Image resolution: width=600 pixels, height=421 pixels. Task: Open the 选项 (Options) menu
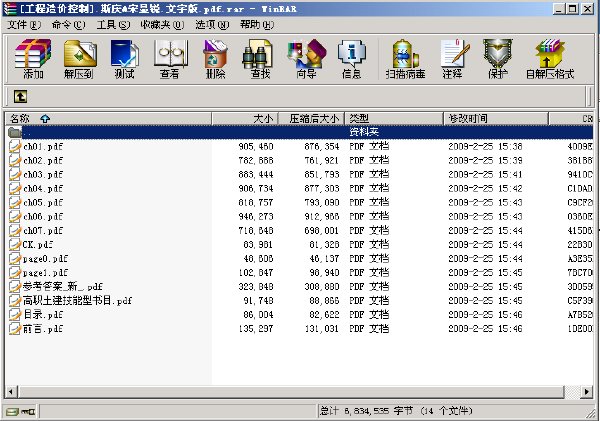212,25
